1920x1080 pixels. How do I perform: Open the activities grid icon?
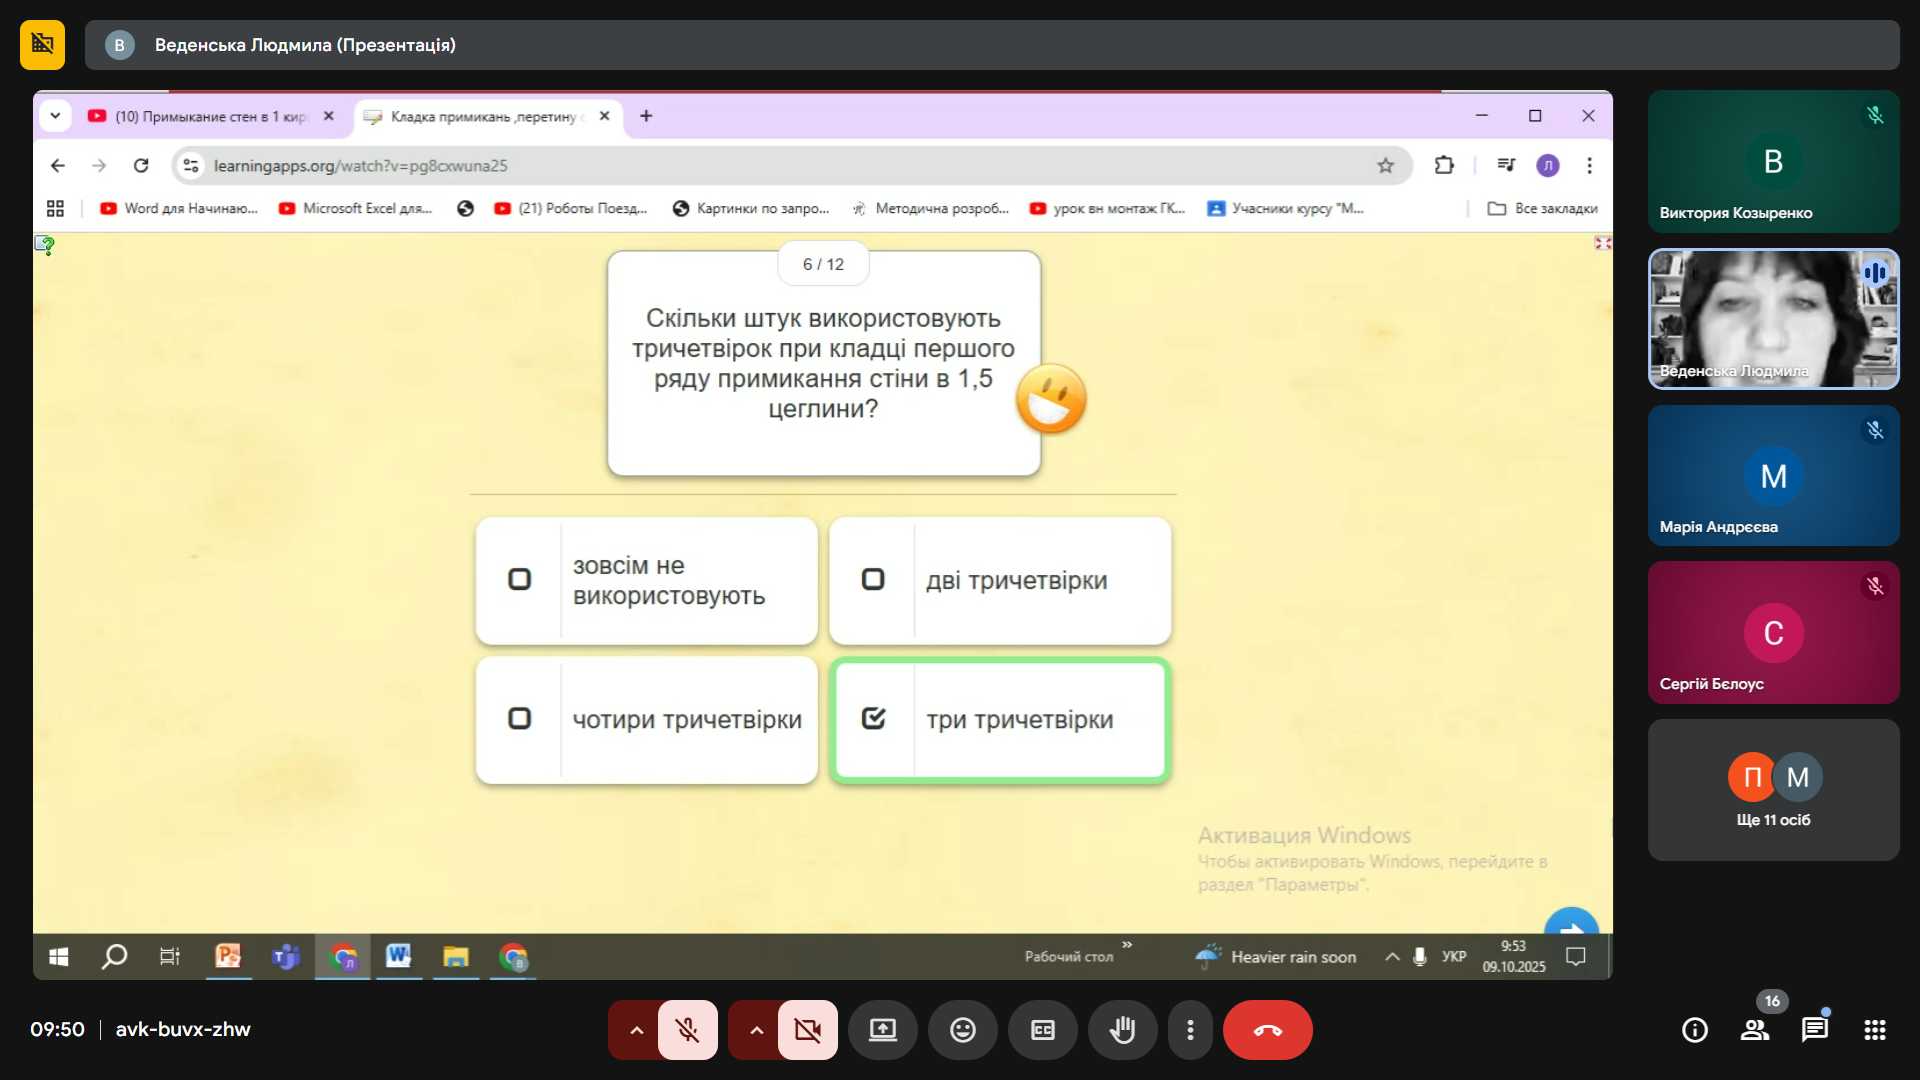1874,1030
